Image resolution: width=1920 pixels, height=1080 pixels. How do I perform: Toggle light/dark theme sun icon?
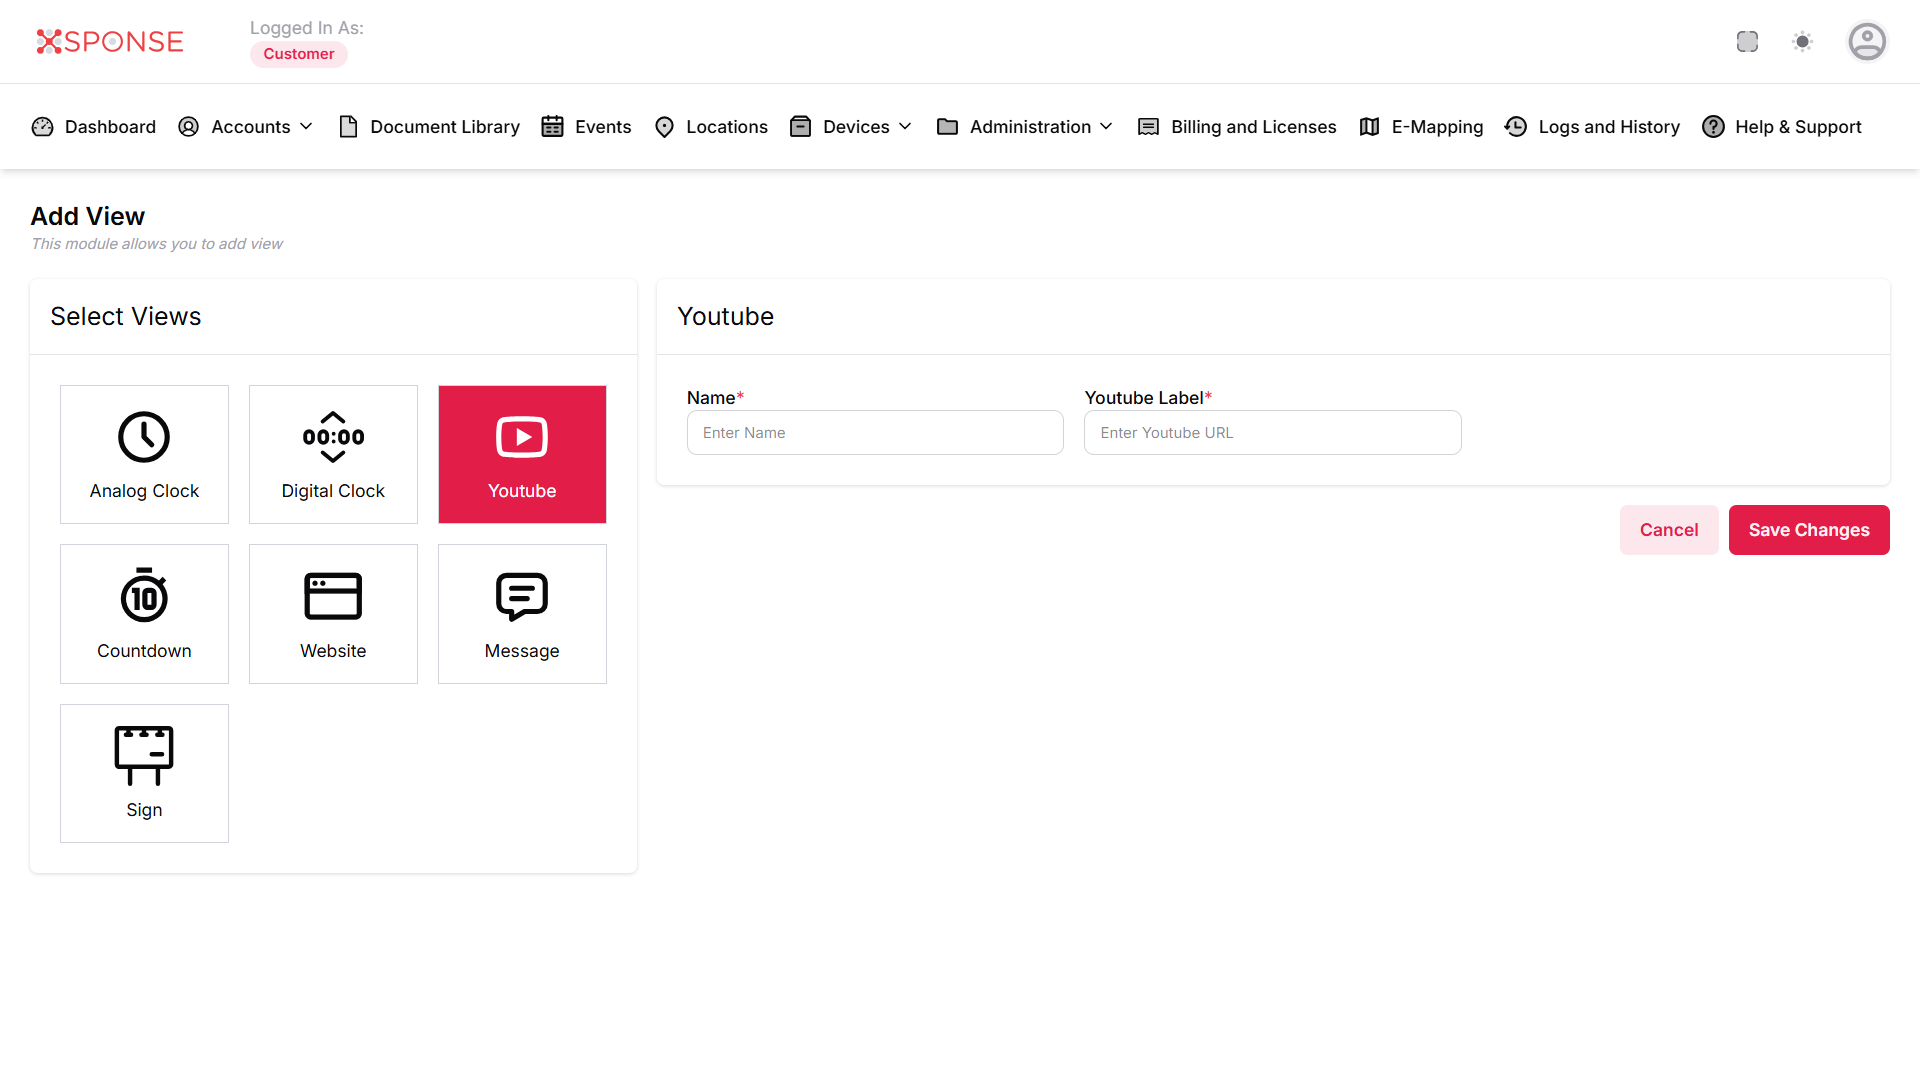(1802, 42)
